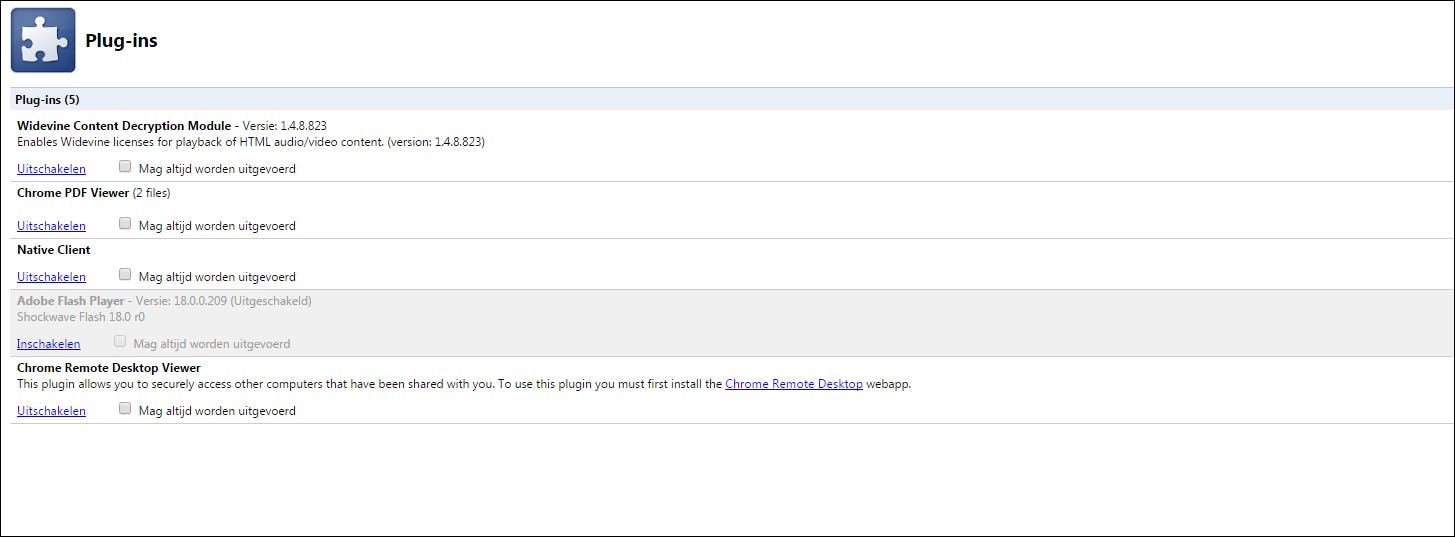
Task: Select the Adobe Flash Player title
Action: [71, 301]
